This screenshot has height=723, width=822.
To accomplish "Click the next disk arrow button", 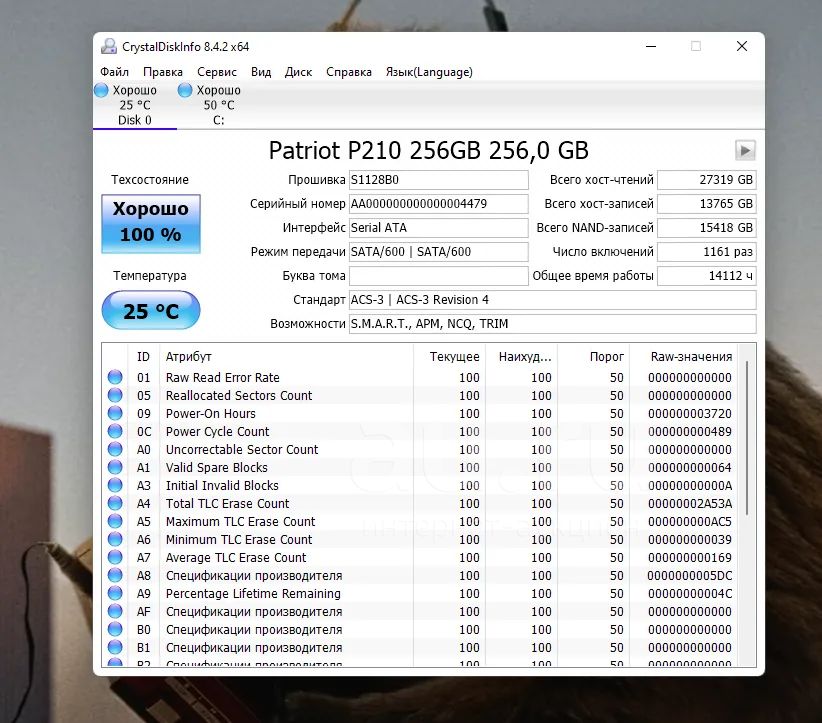I will coord(745,150).
